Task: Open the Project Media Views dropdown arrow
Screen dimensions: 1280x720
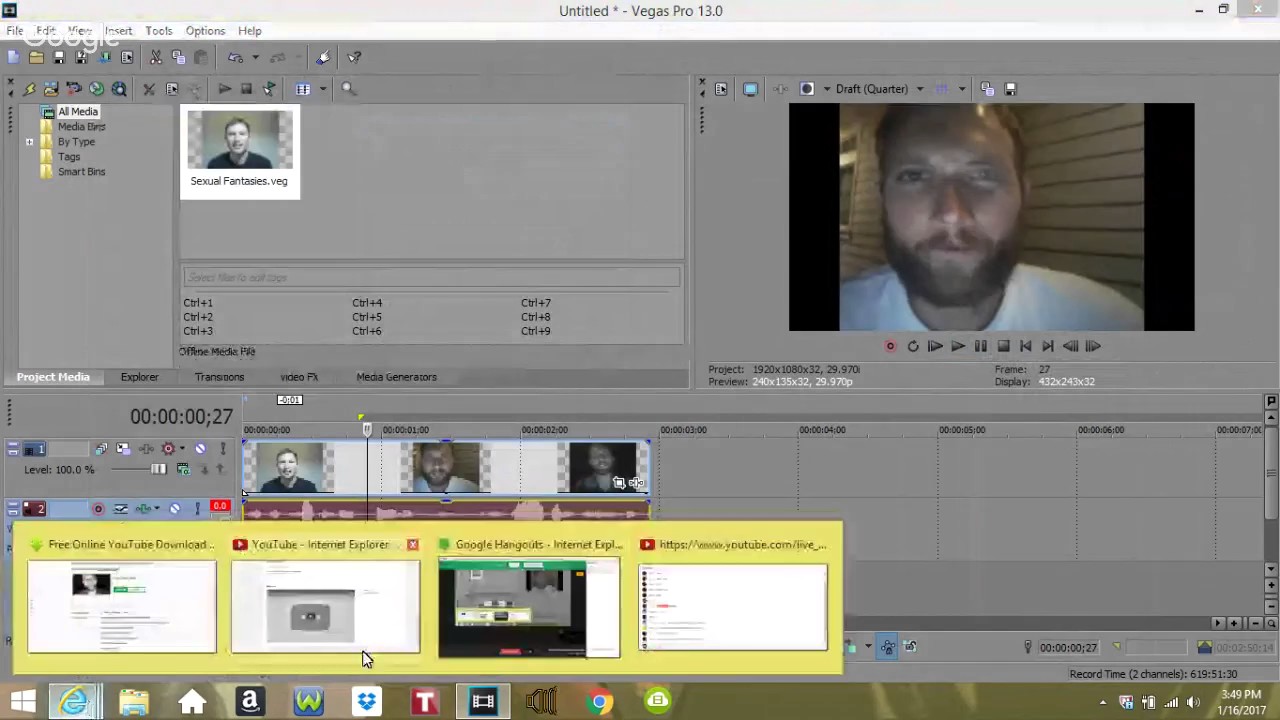Action: (x=322, y=89)
